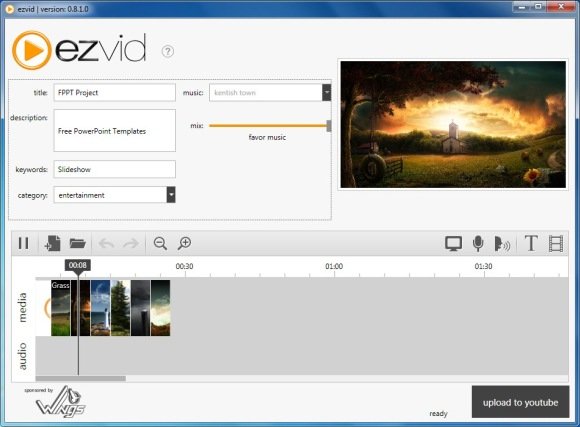Select the Grass clip thumbnail

tap(61, 308)
